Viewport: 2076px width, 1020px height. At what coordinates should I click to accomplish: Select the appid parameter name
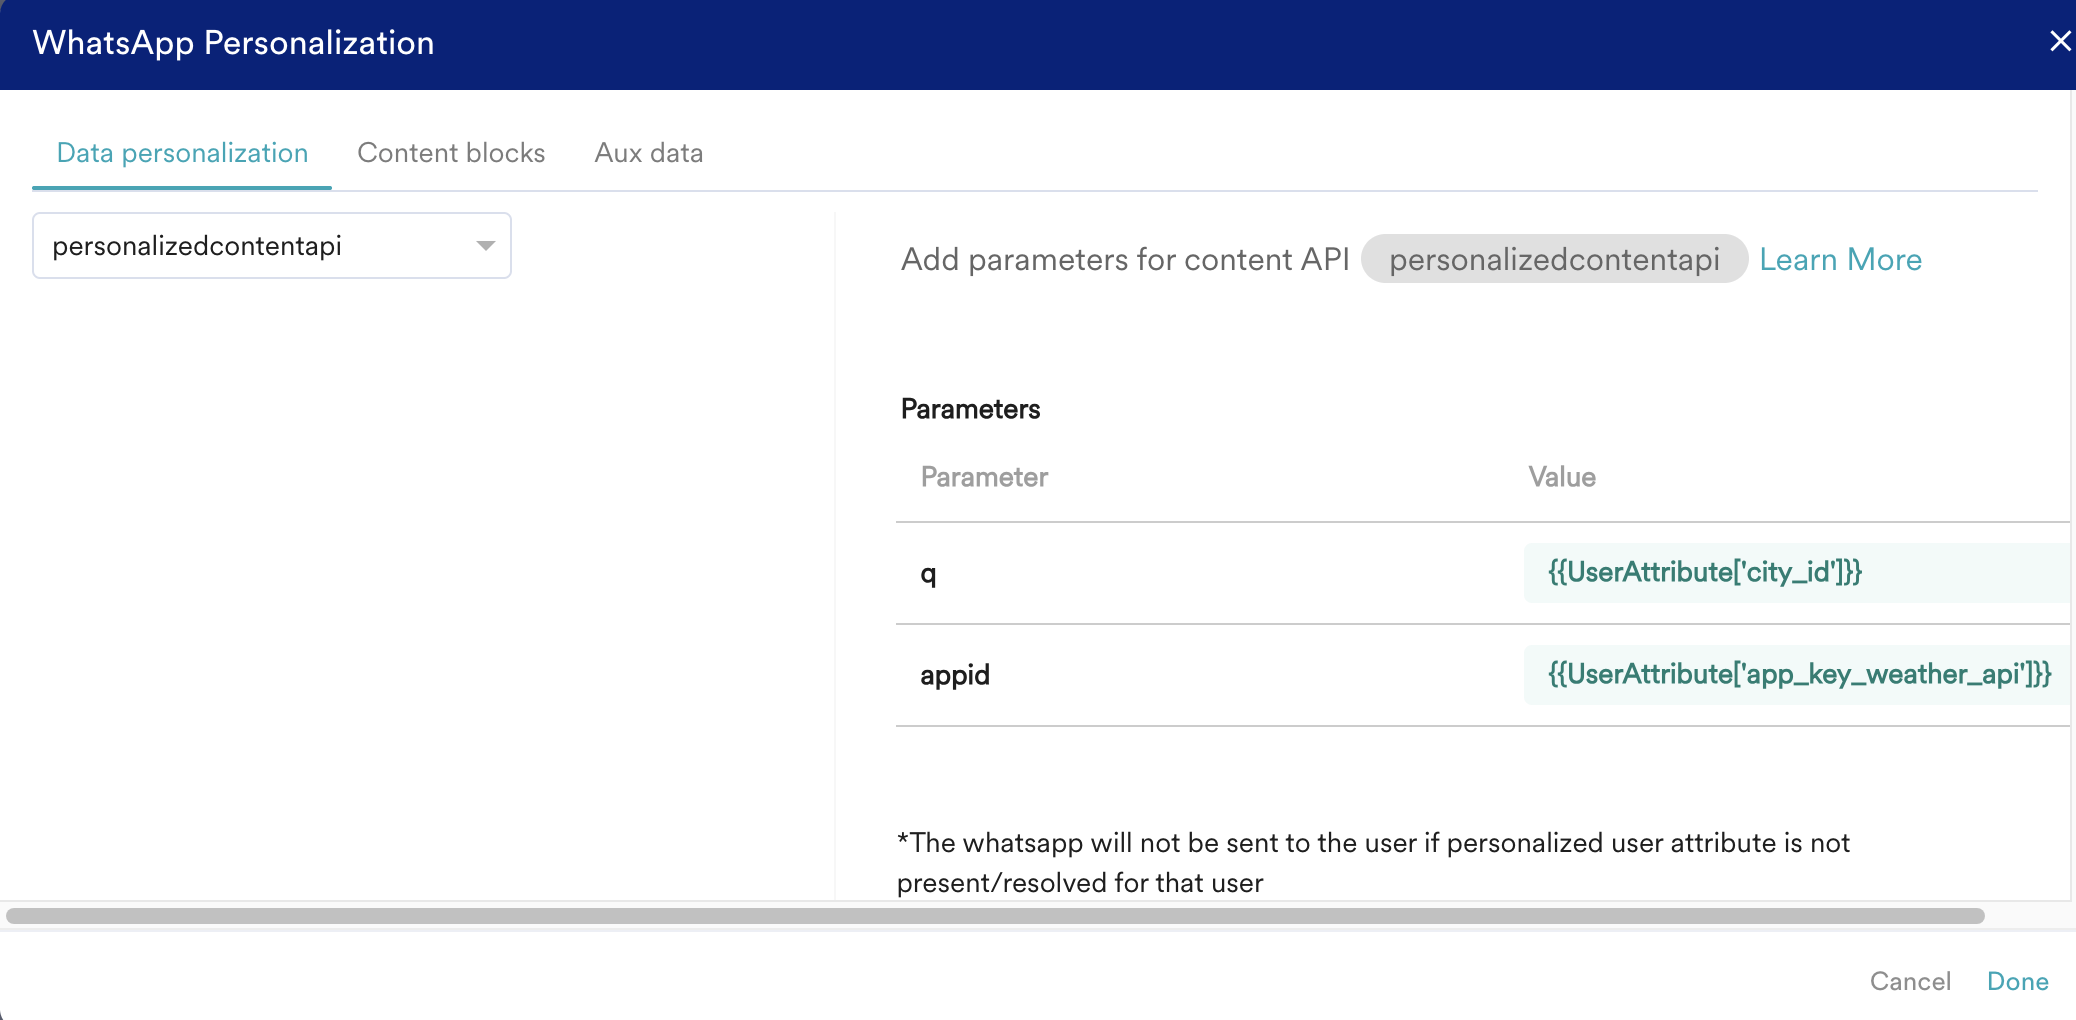[955, 675]
